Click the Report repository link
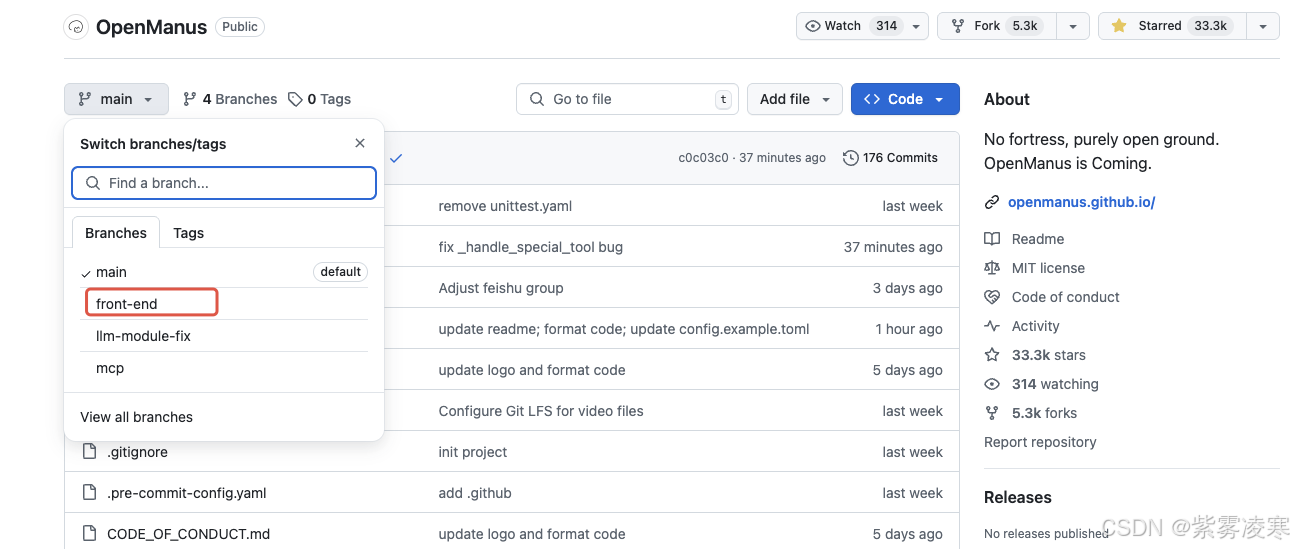Image resolution: width=1294 pixels, height=549 pixels. tap(1040, 442)
